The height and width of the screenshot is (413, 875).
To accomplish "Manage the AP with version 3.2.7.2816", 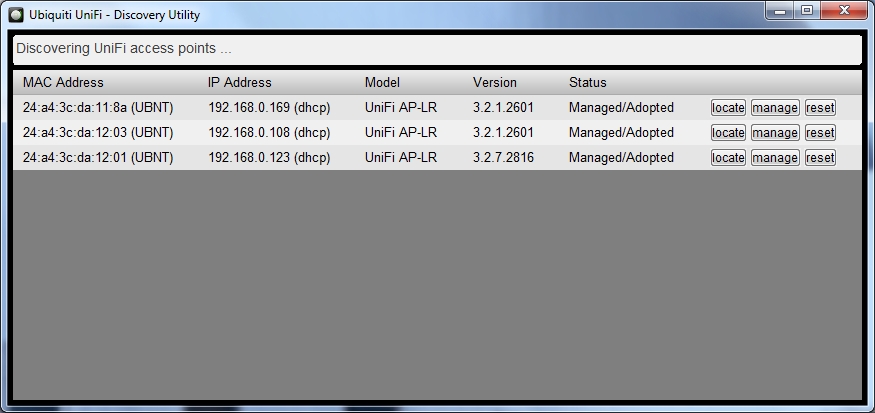I will 775,158.
